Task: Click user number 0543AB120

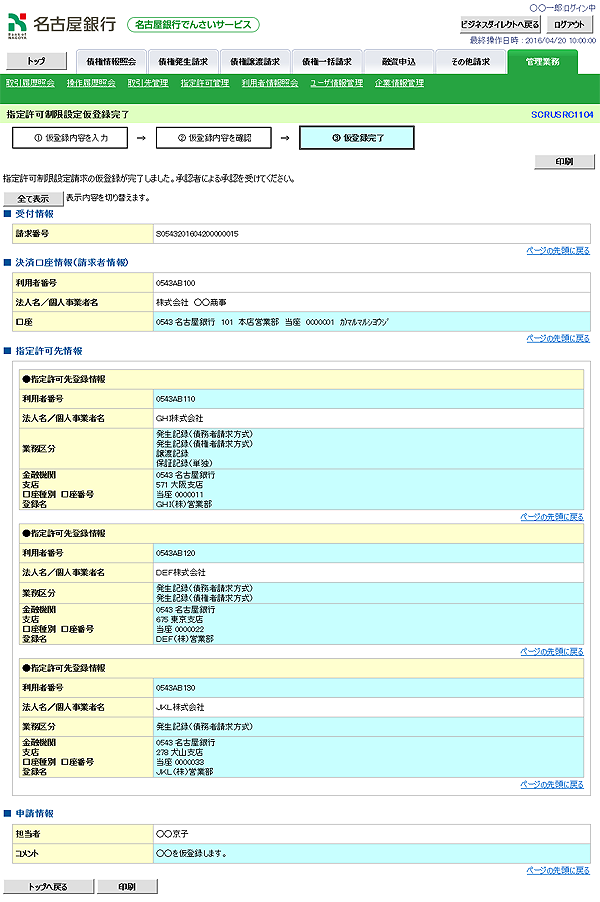Action: 175,553
